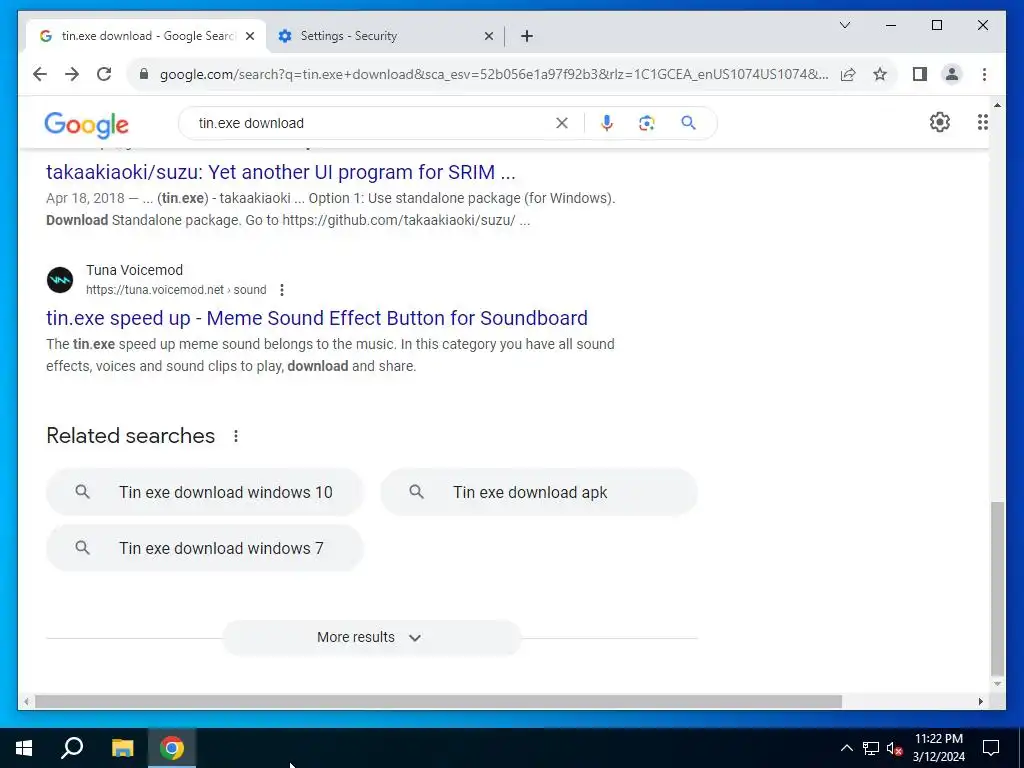The height and width of the screenshot is (768, 1024).
Task: View site information lock icon
Action: click(x=144, y=74)
